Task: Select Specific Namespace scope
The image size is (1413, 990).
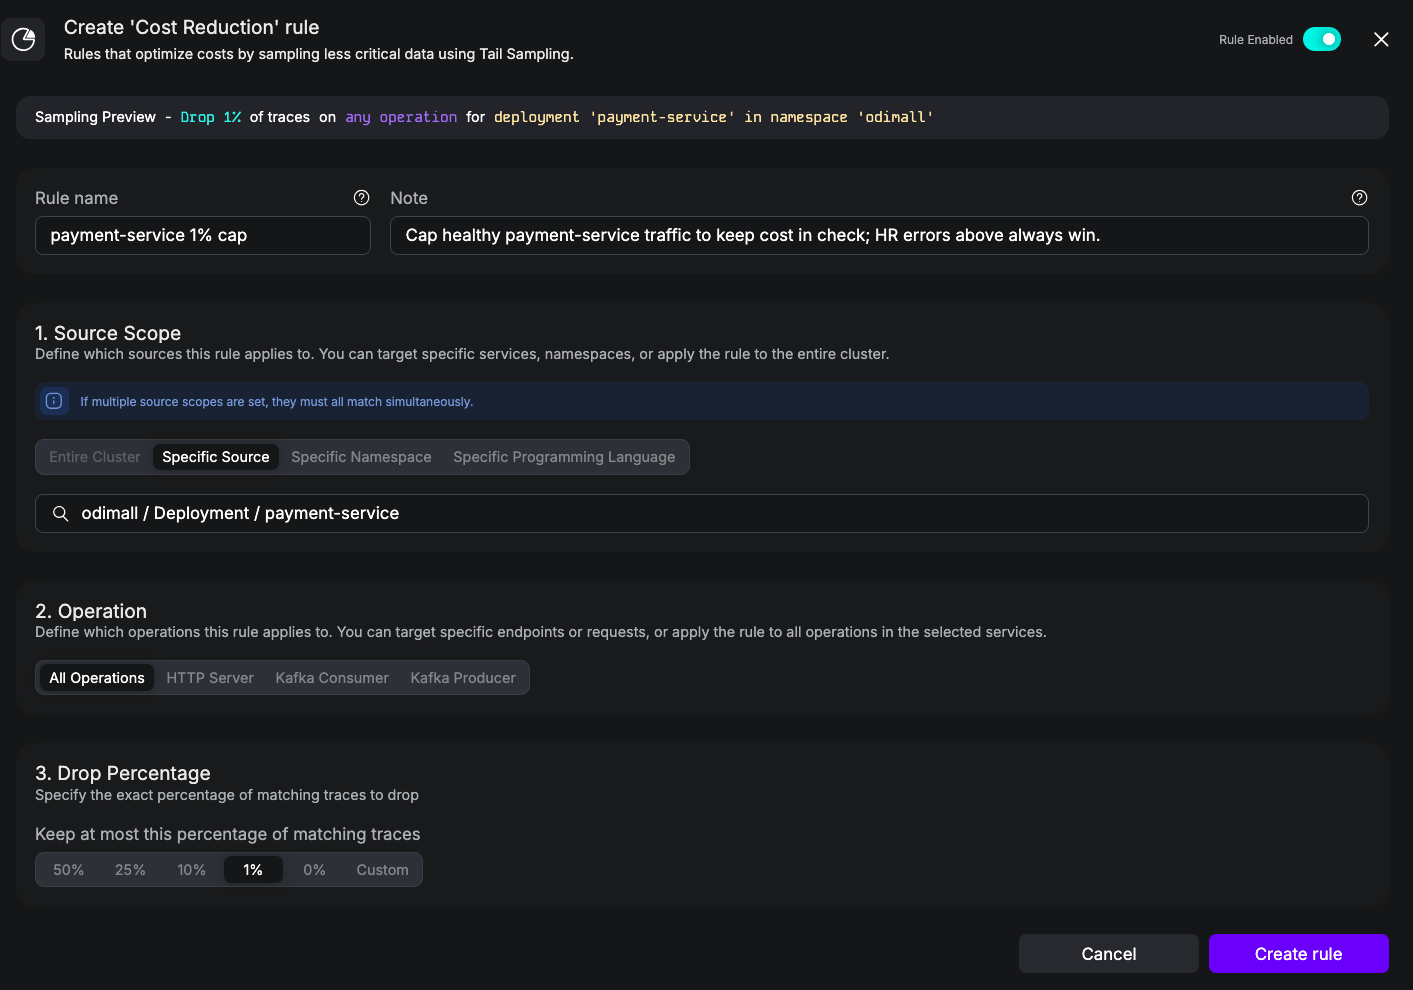Action: [x=361, y=457]
